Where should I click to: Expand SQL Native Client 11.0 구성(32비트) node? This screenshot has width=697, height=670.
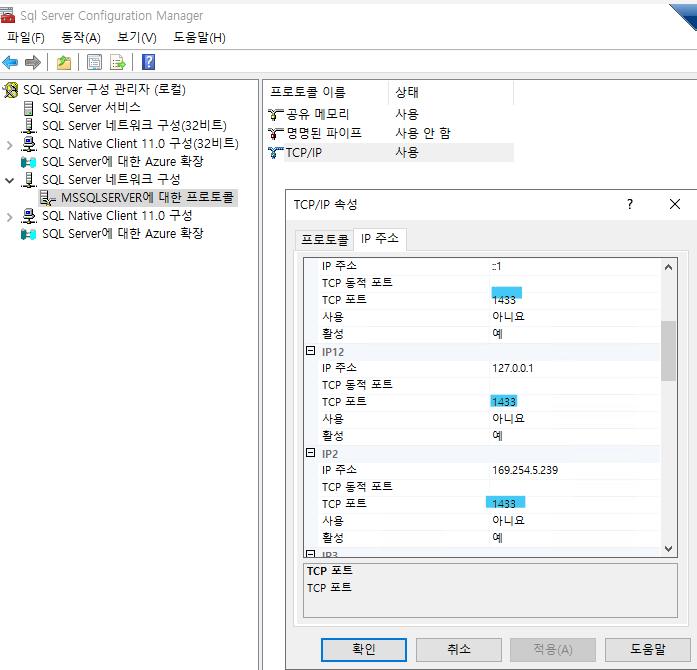[9, 145]
